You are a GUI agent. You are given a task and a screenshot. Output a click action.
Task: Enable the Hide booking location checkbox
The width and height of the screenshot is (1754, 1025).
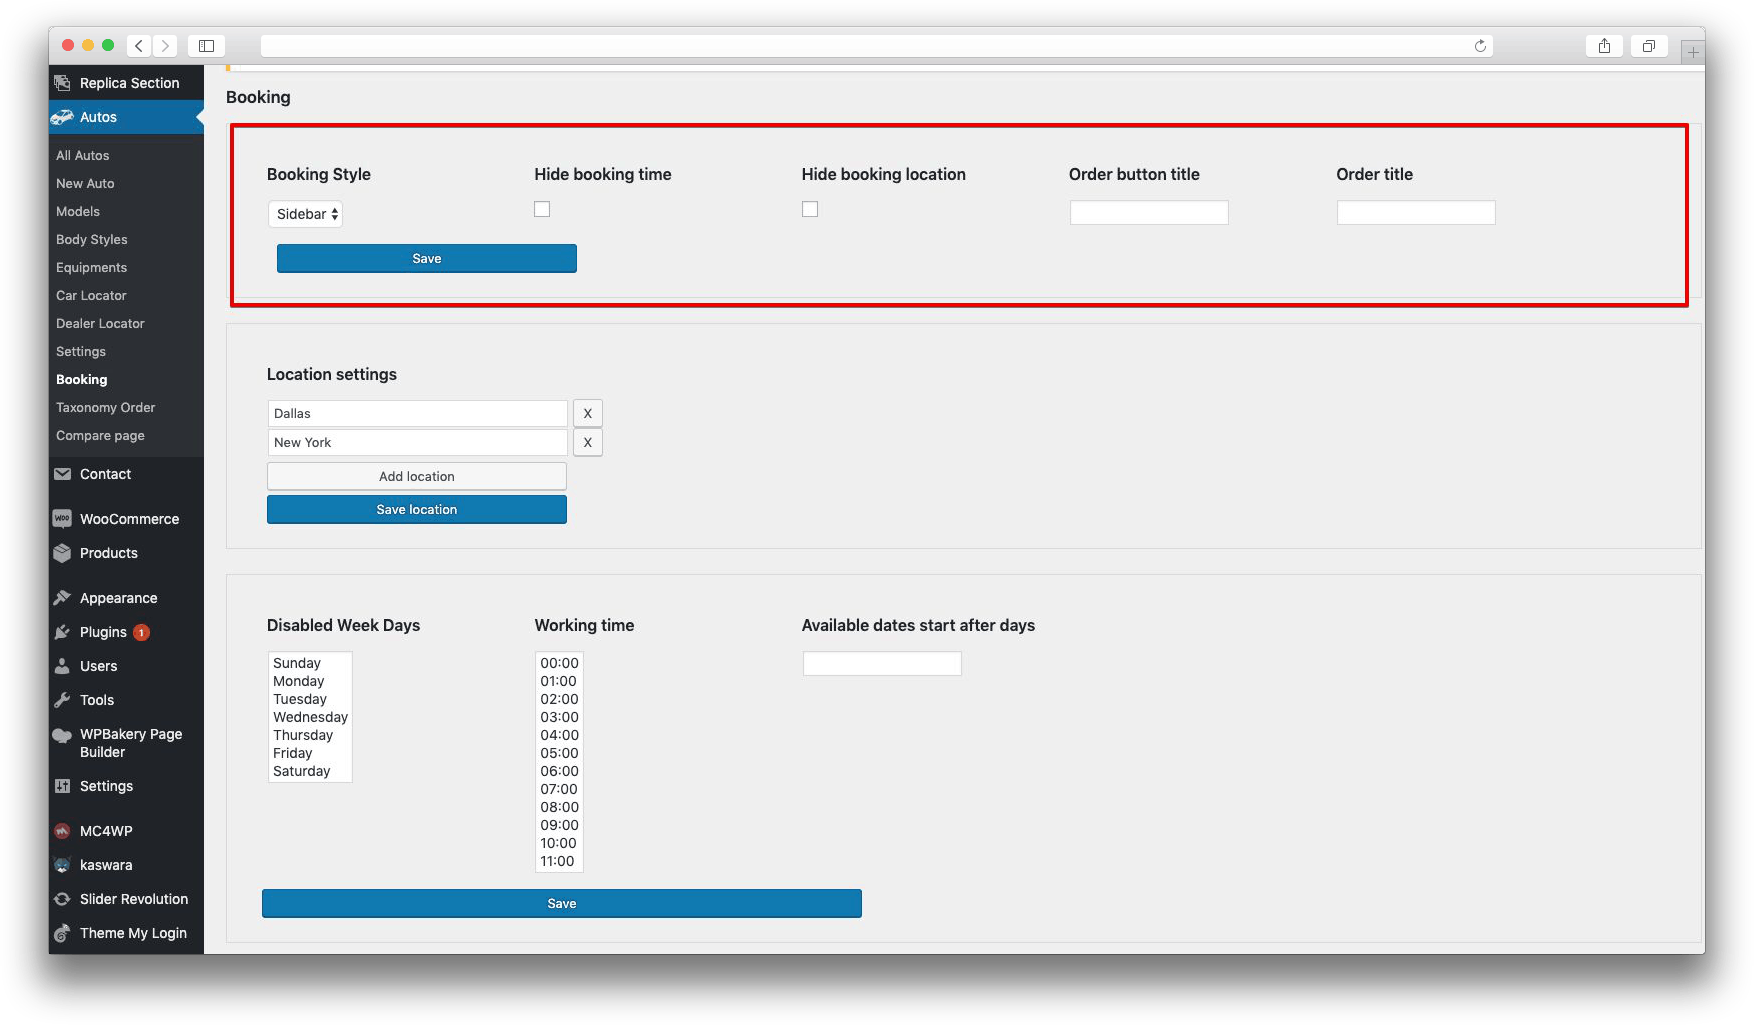810,209
